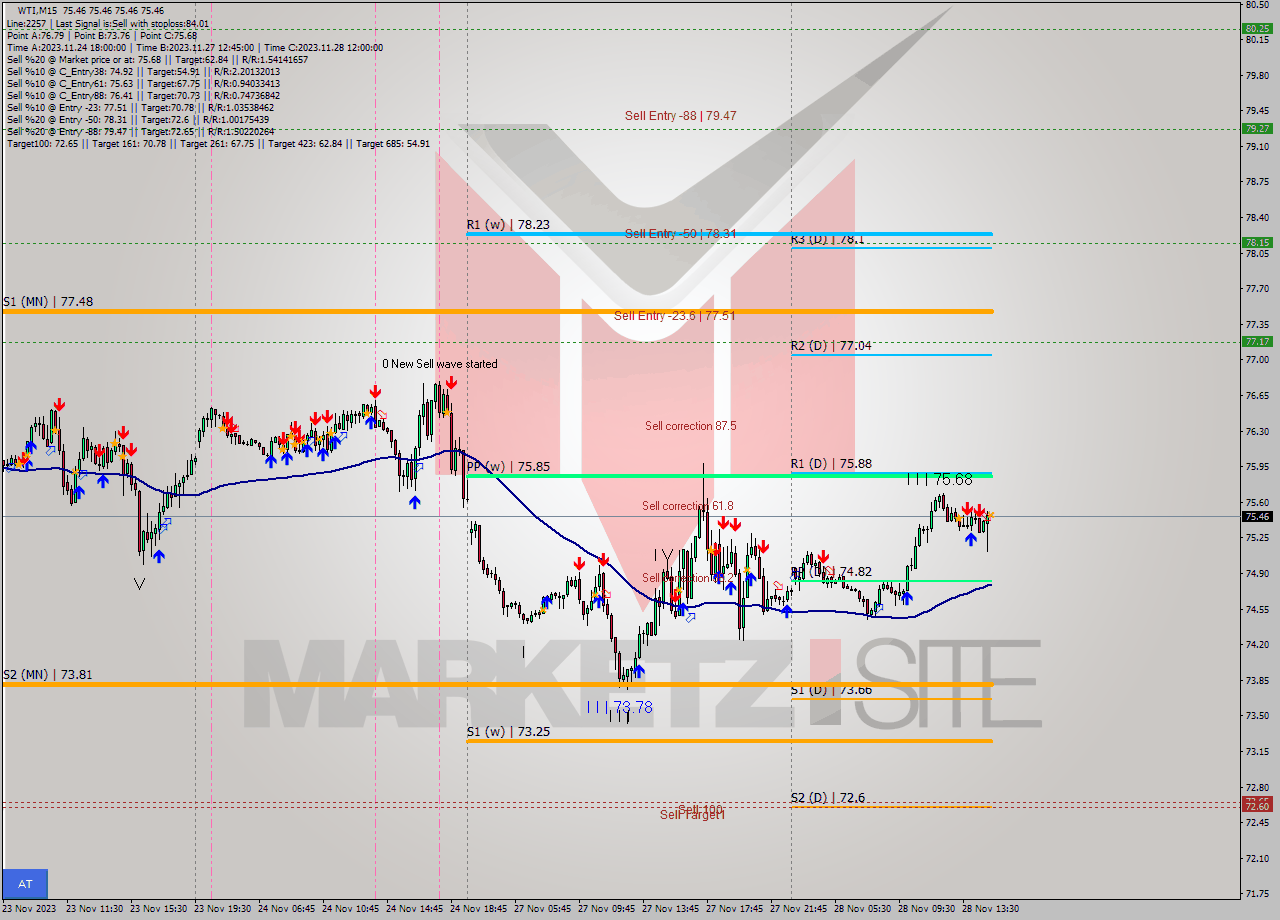1280x920 pixels.
Task: Click the 'Sell Target1' label
Action: pos(692,815)
